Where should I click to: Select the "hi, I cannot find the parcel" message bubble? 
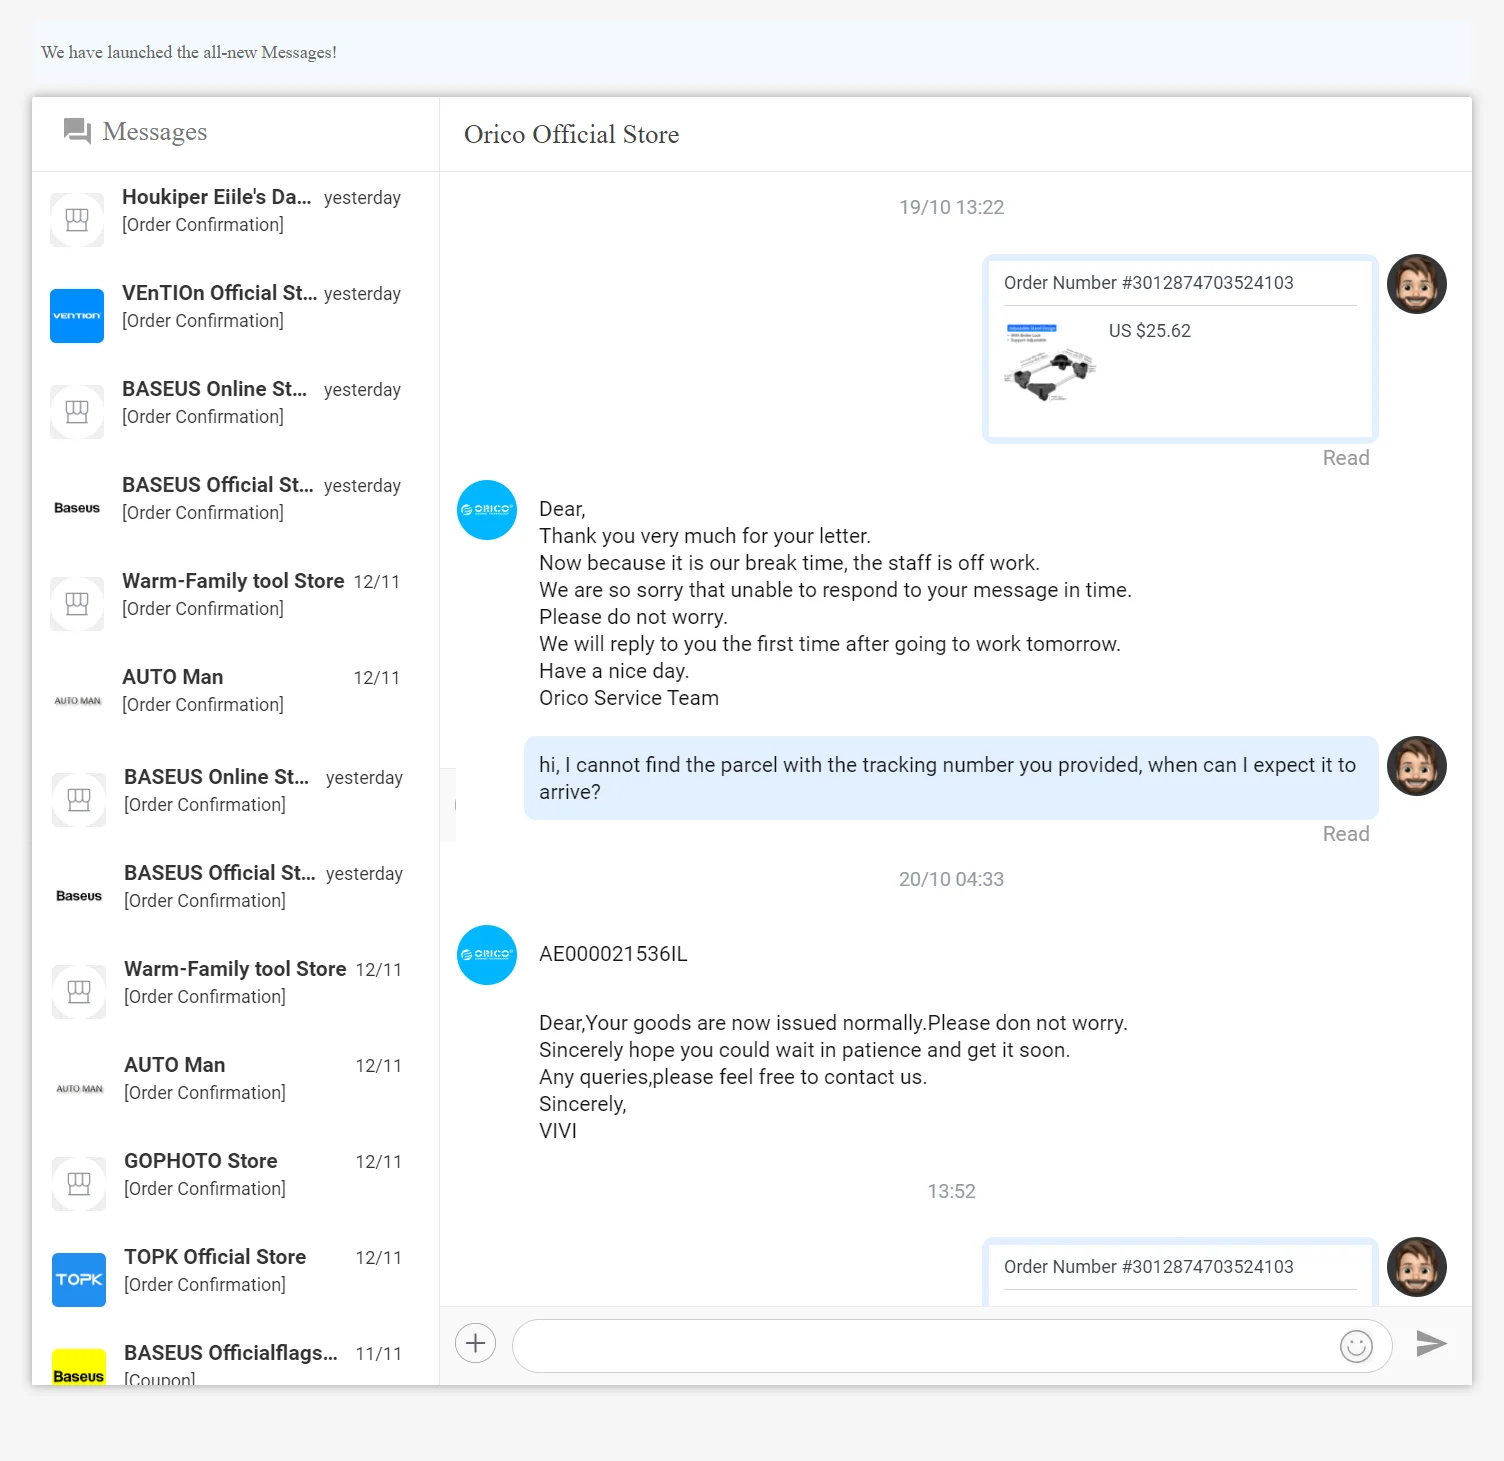tap(951, 778)
